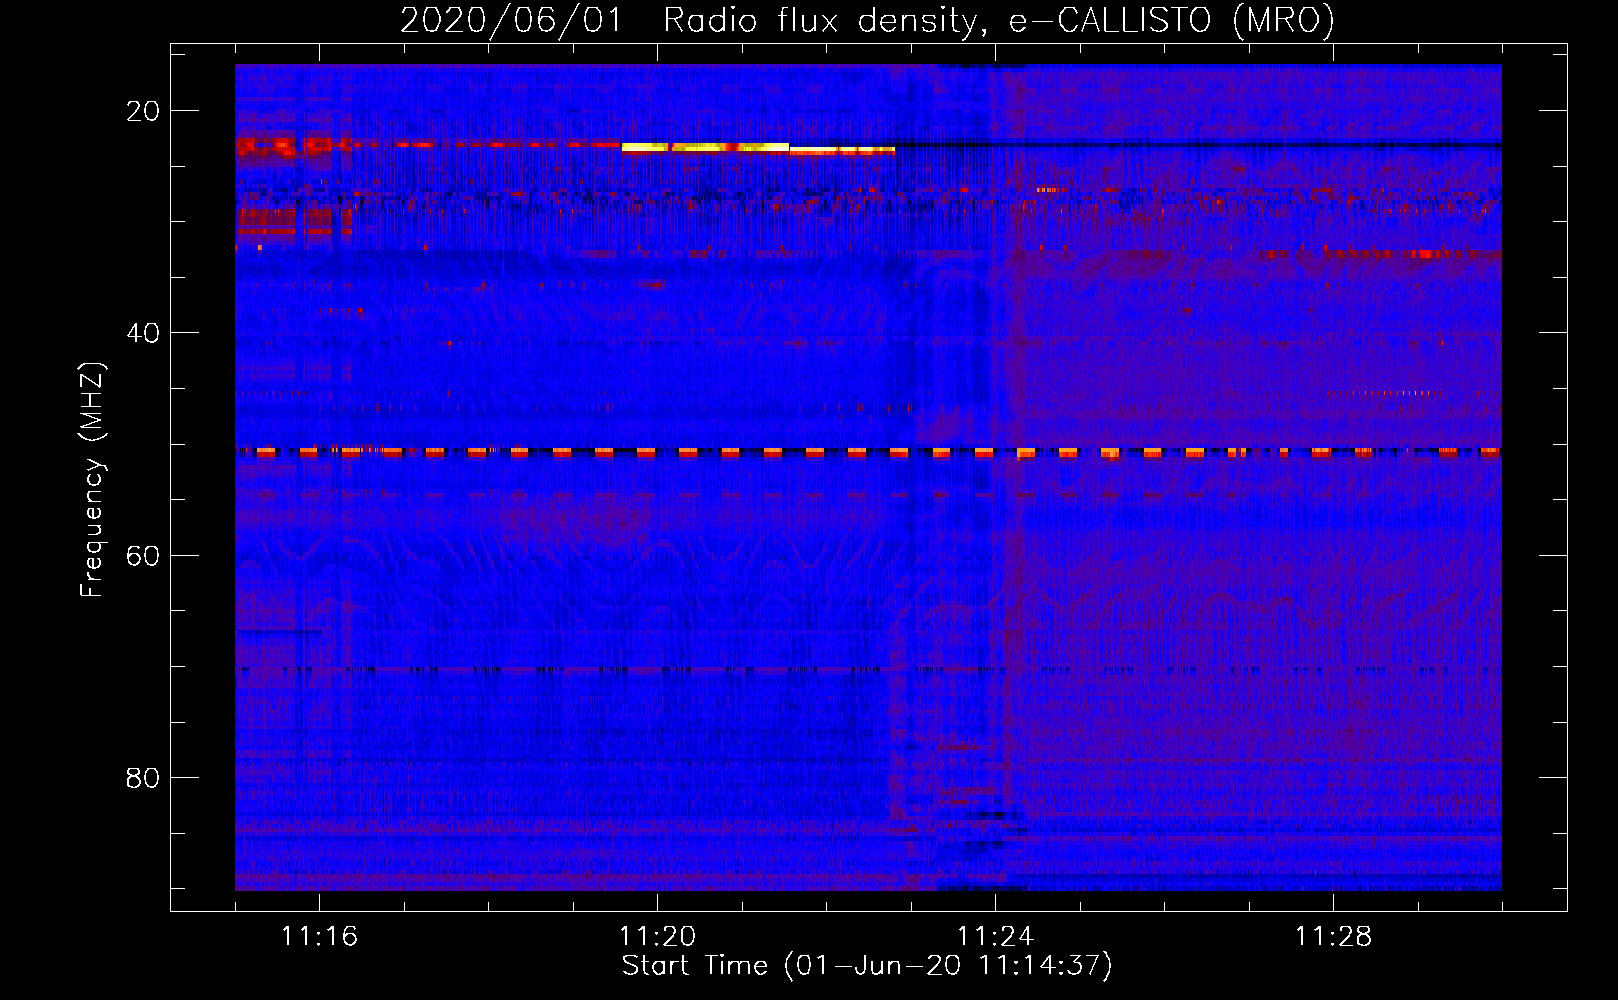Image resolution: width=1618 pixels, height=1000 pixels.
Task: Click the 11:20 time tick label
Action: (x=657, y=937)
